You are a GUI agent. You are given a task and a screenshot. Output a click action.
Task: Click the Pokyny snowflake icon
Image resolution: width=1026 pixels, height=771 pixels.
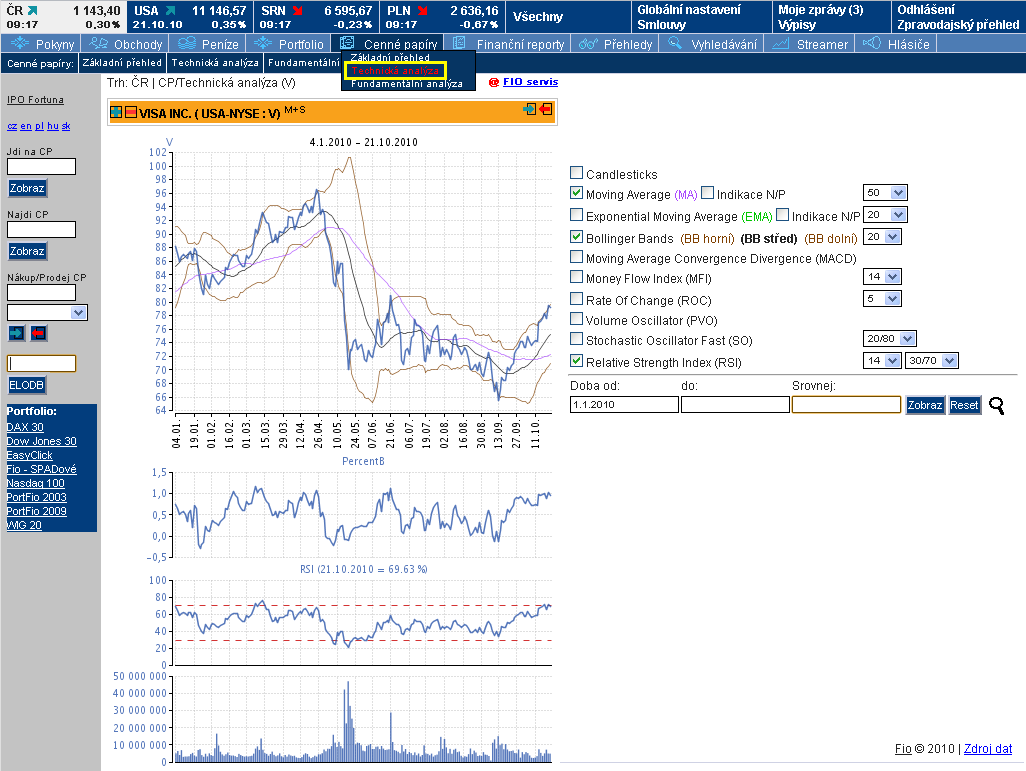coord(20,43)
